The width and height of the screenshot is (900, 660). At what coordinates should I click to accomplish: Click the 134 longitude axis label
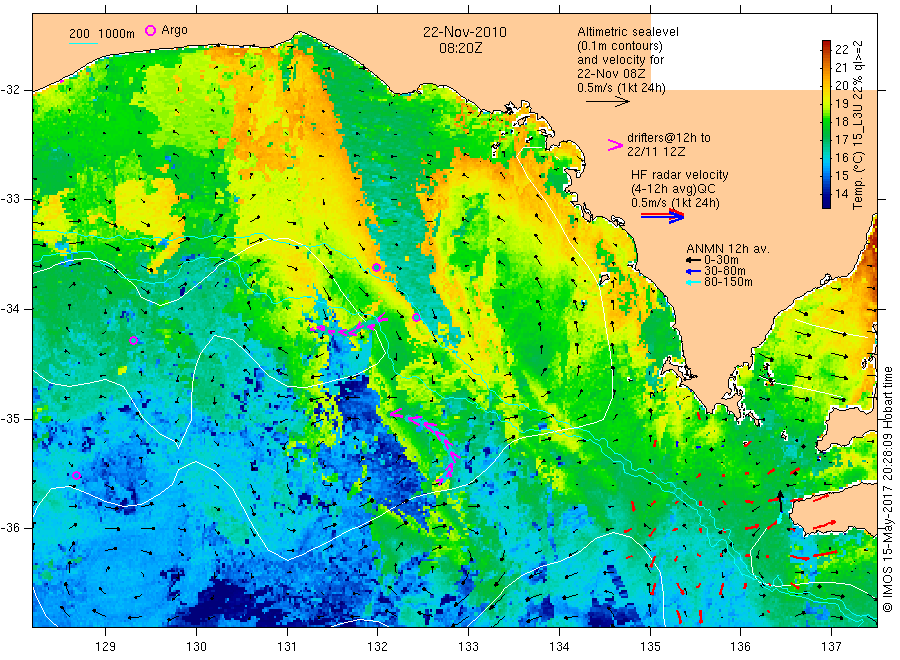tap(559, 647)
